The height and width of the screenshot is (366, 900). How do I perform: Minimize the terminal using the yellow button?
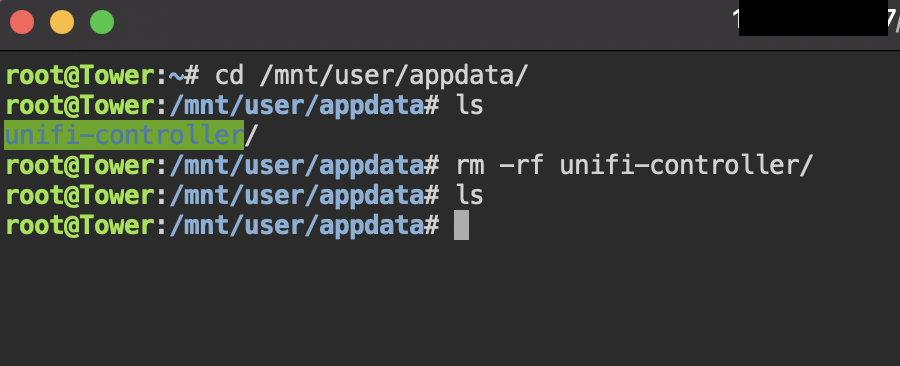62,23
